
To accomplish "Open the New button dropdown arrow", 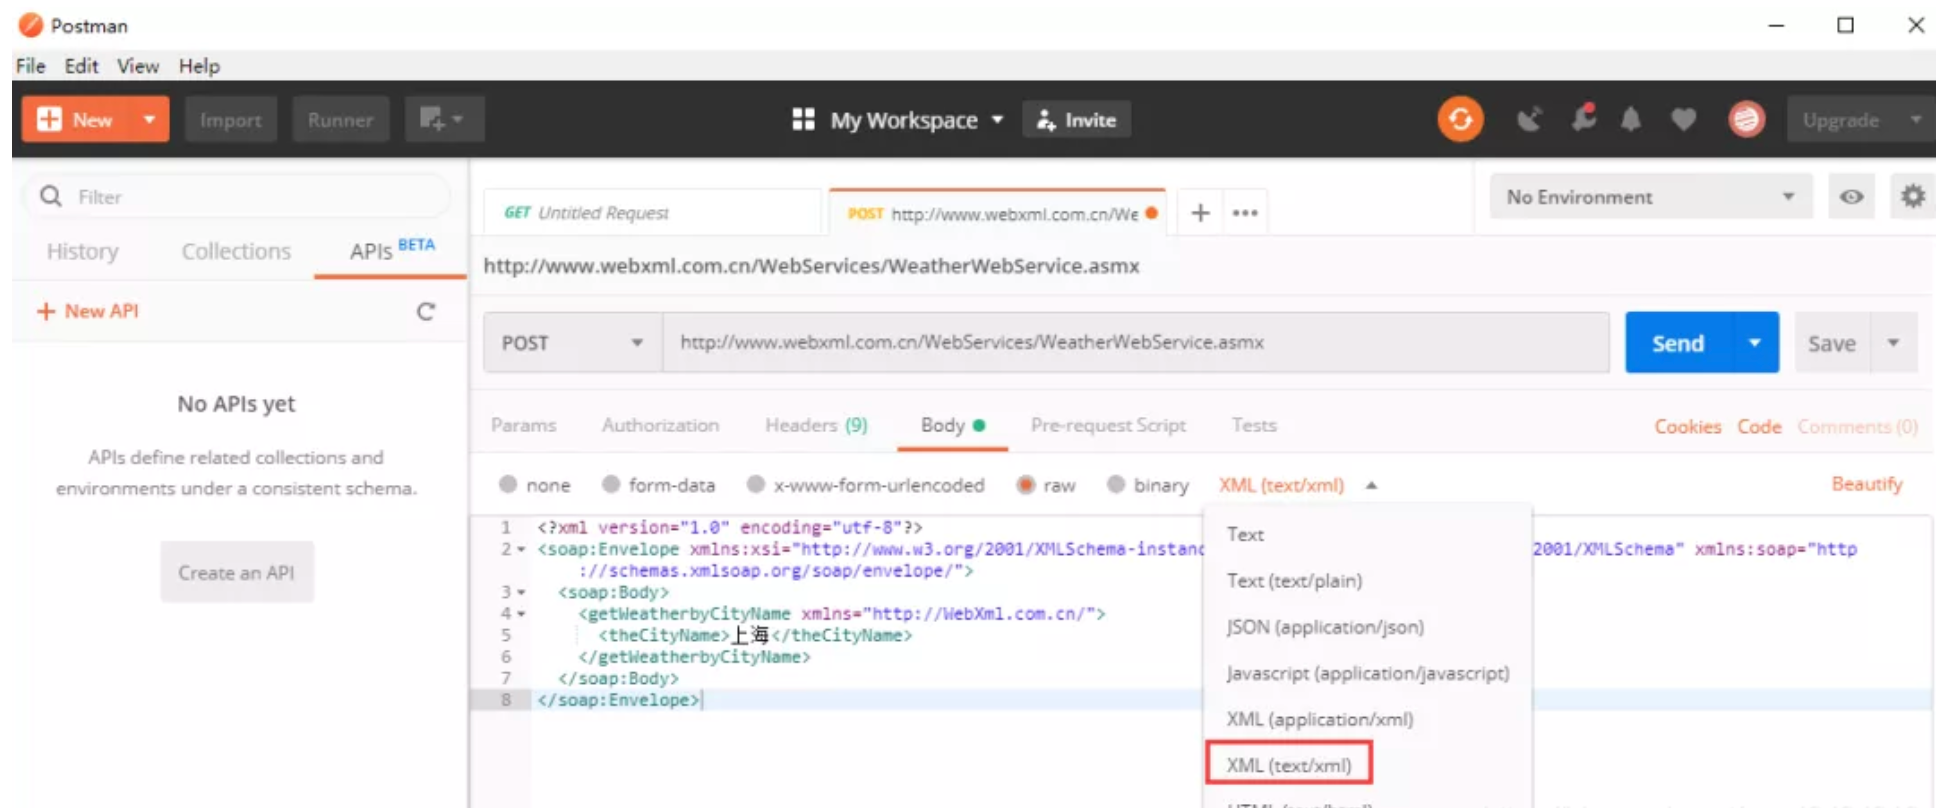I will (x=149, y=120).
